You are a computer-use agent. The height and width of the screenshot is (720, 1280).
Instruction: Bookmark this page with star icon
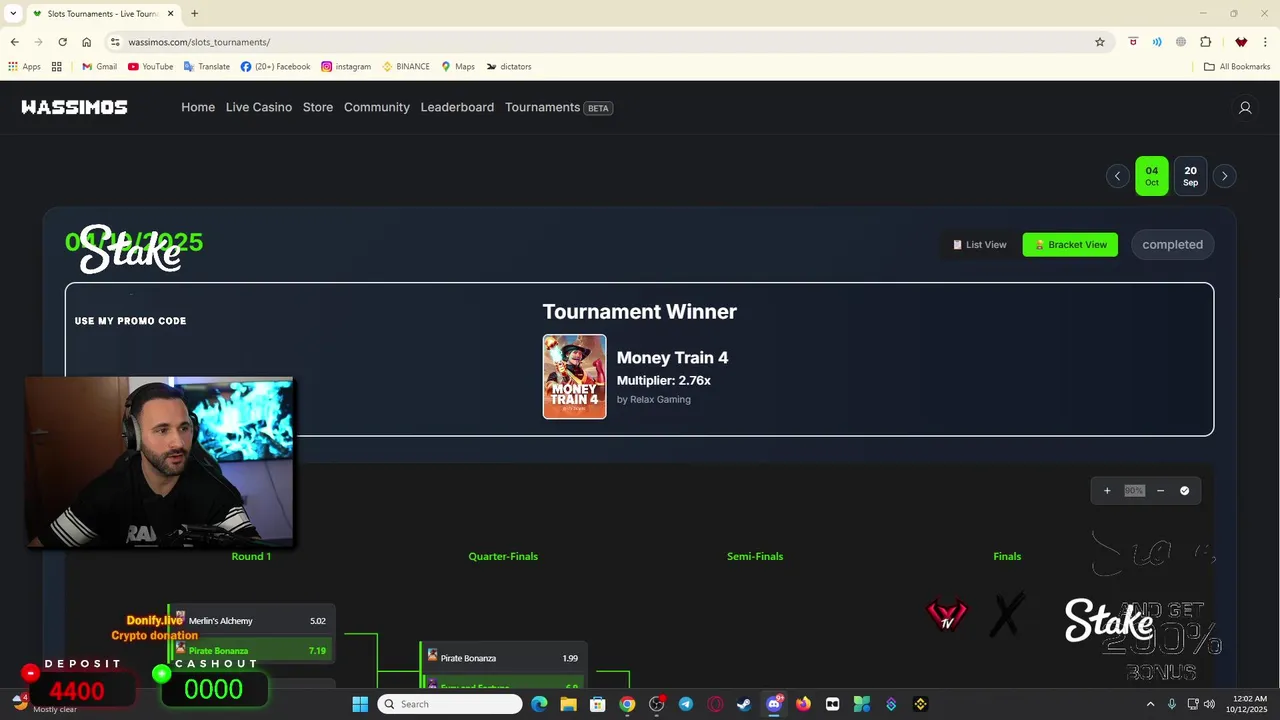pyautogui.click(x=1100, y=42)
